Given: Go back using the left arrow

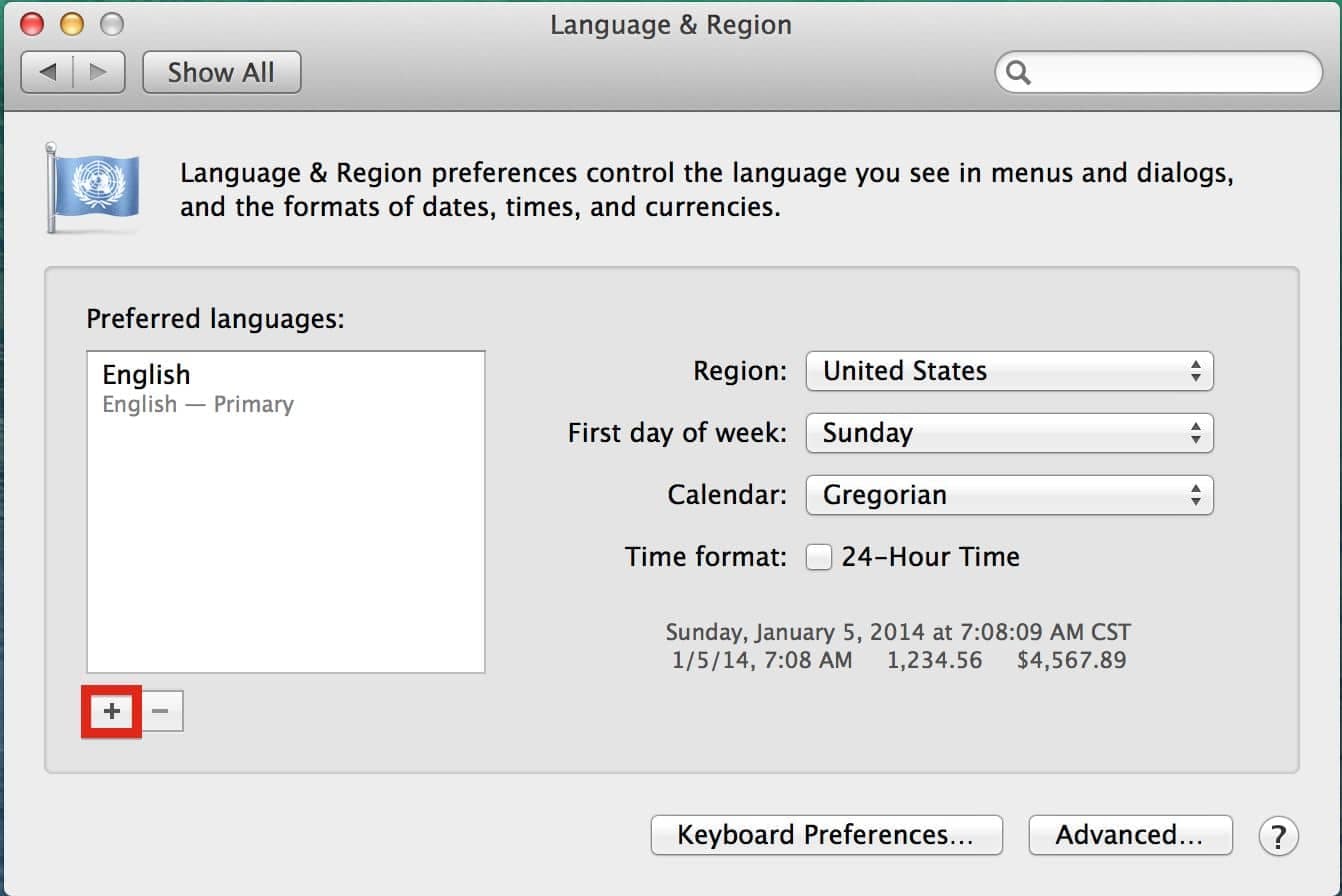Looking at the screenshot, I should coord(47,72).
